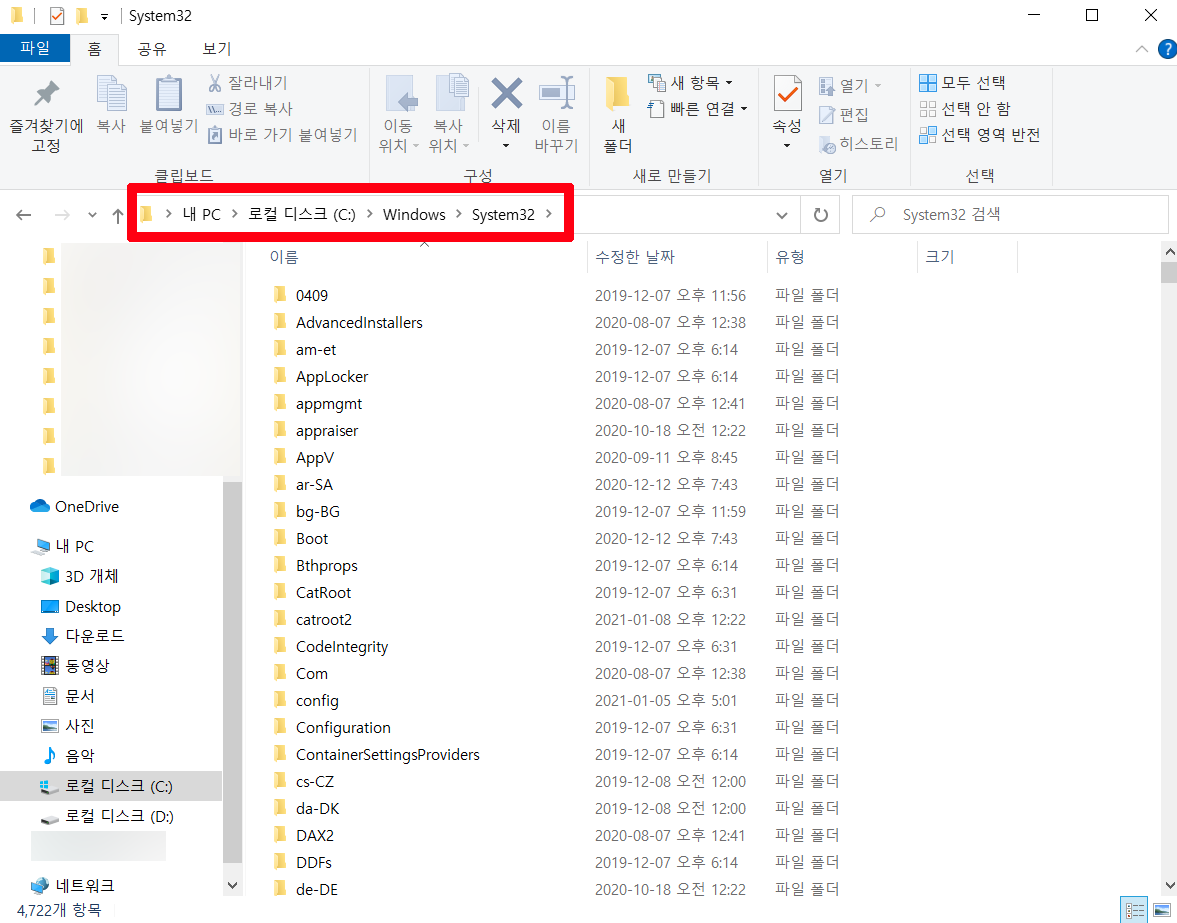Image resolution: width=1177 pixels, height=923 pixels.
Task: Switch to the 홈 (Home) ribbon tab
Action: click(94, 49)
